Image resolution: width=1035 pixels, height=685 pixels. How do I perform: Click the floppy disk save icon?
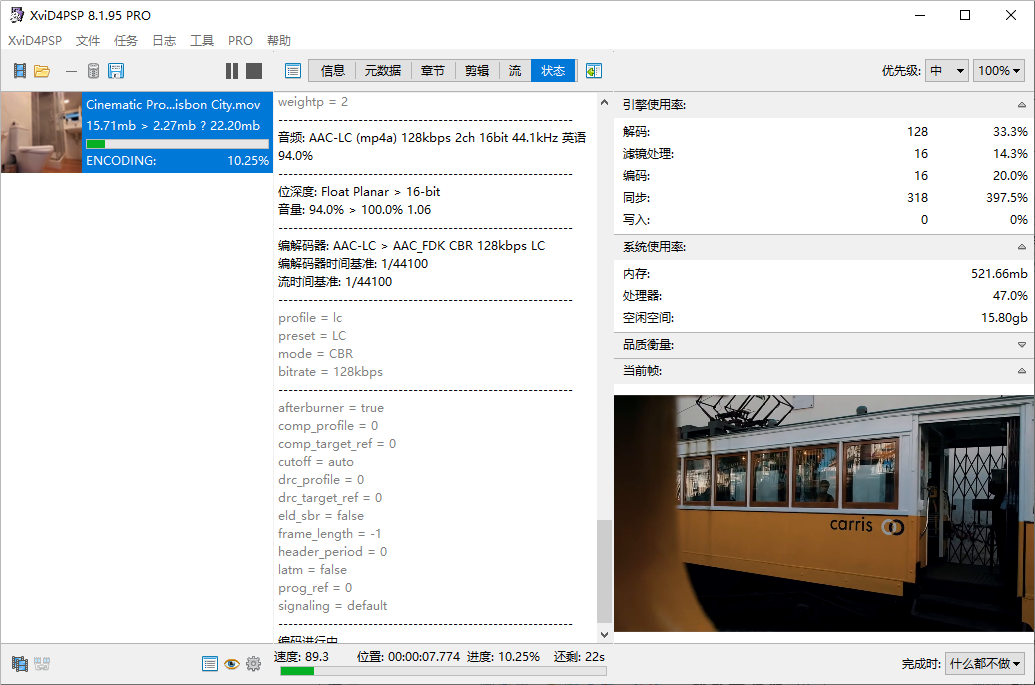pos(116,71)
